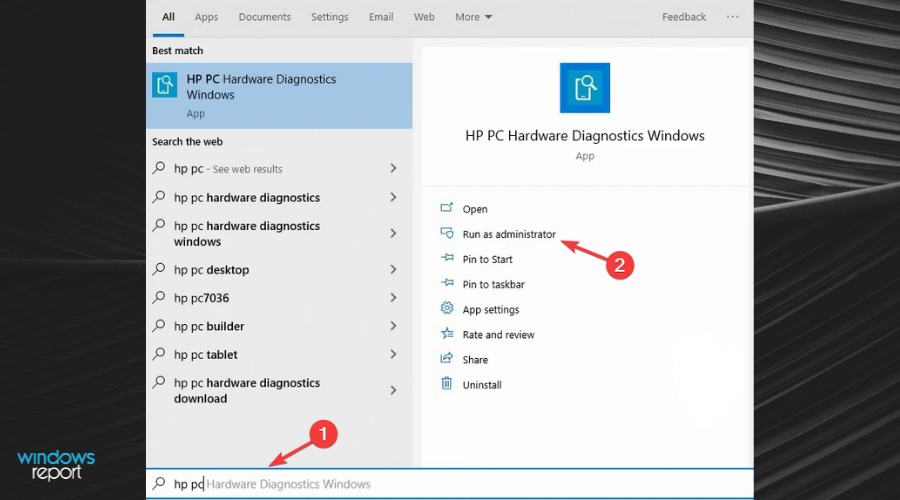The image size is (900, 500).
Task: Open App settings
Action: click(491, 309)
